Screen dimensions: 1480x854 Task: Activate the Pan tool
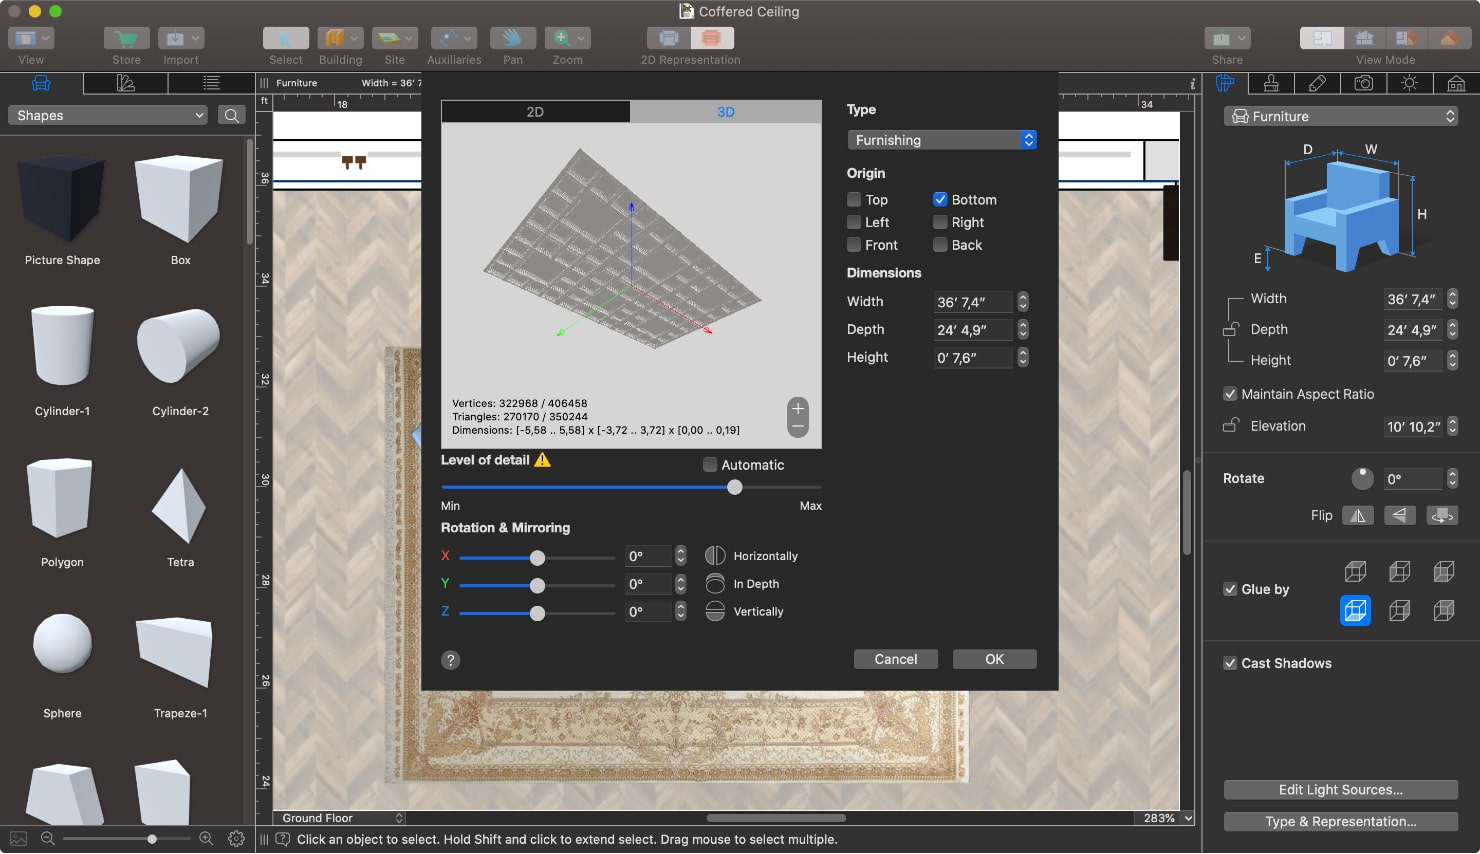(511, 38)
